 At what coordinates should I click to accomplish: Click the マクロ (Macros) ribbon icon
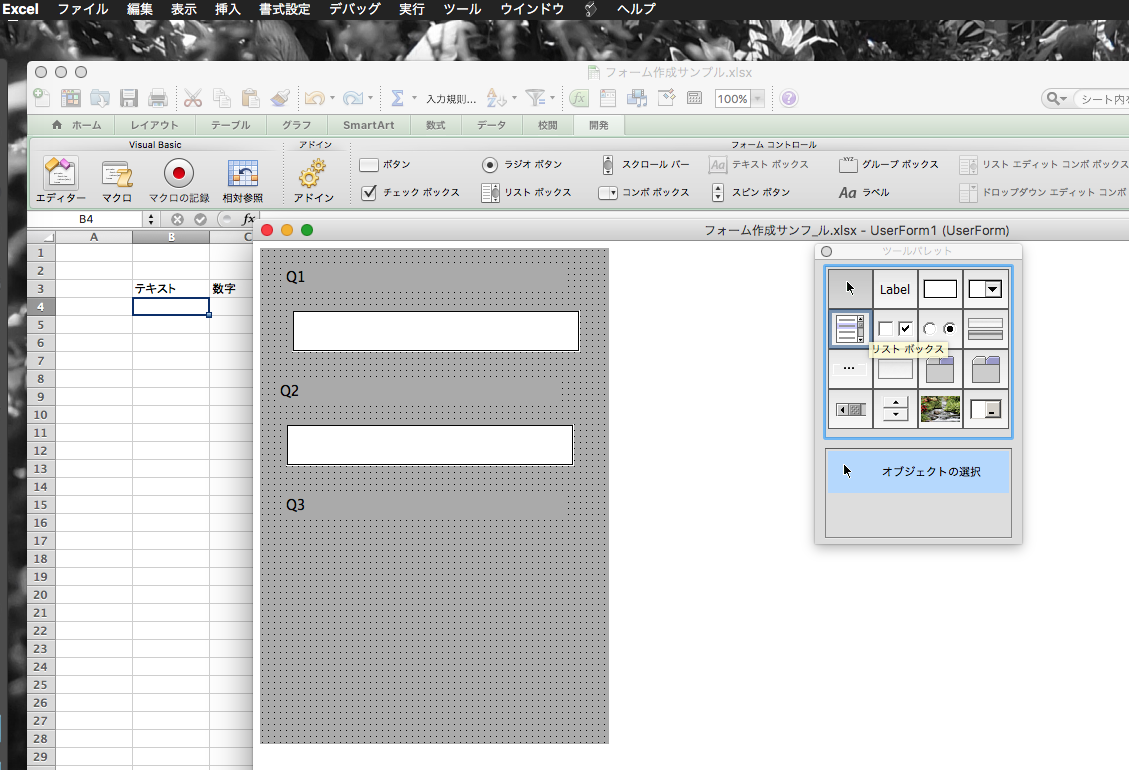(x=117, y=176)
